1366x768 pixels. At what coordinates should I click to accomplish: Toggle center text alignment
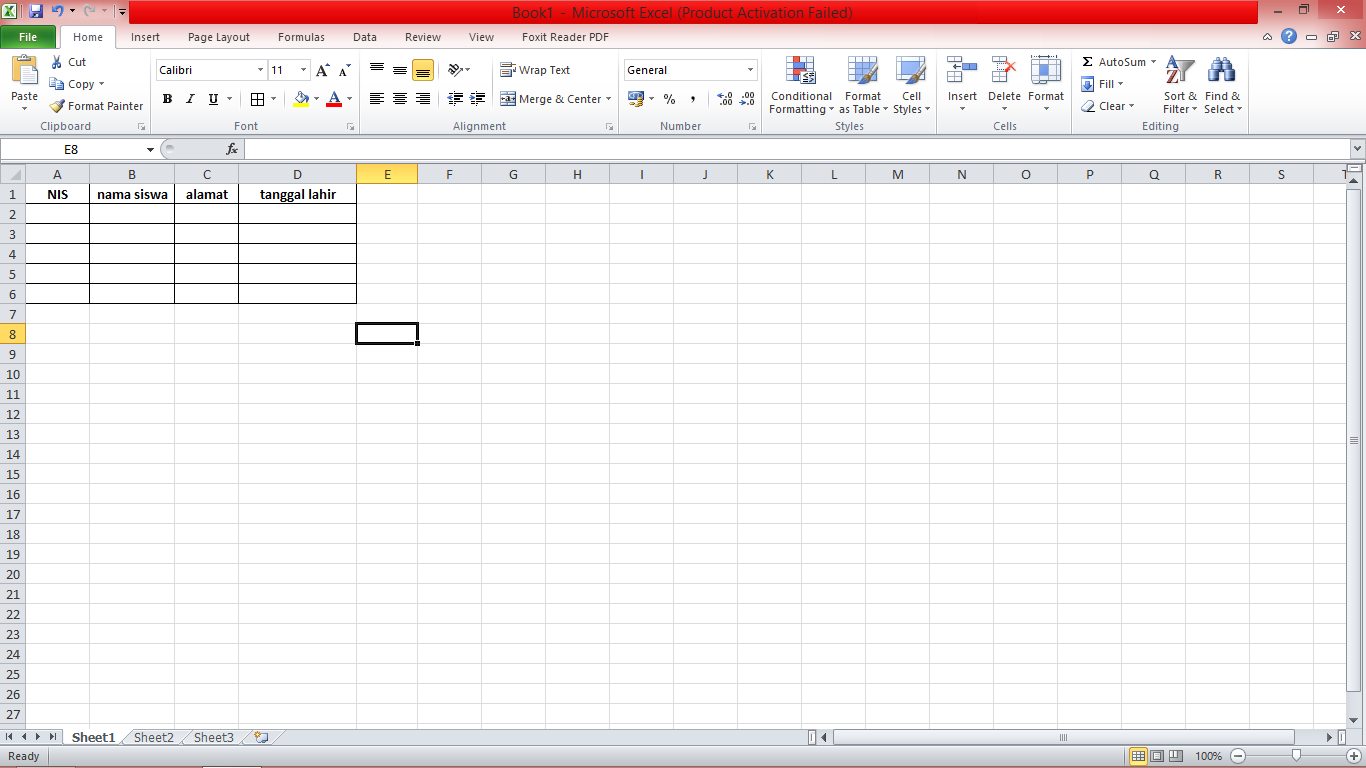pyautogui.click(x=399, y=99)
